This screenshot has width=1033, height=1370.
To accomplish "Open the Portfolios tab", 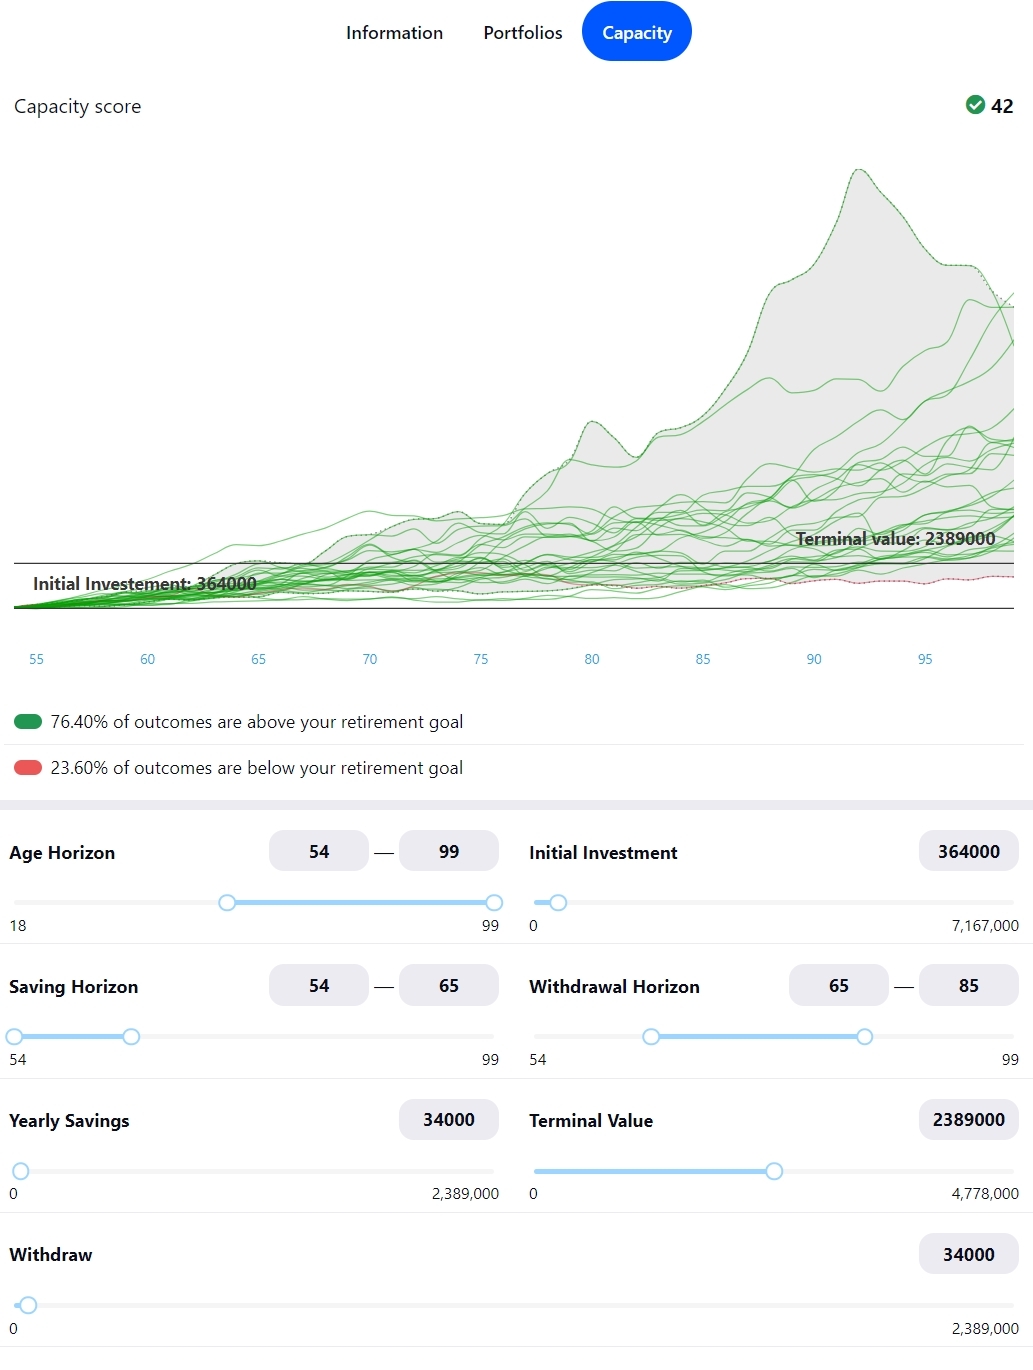I will pyautogui.click(x=523, y=32).
